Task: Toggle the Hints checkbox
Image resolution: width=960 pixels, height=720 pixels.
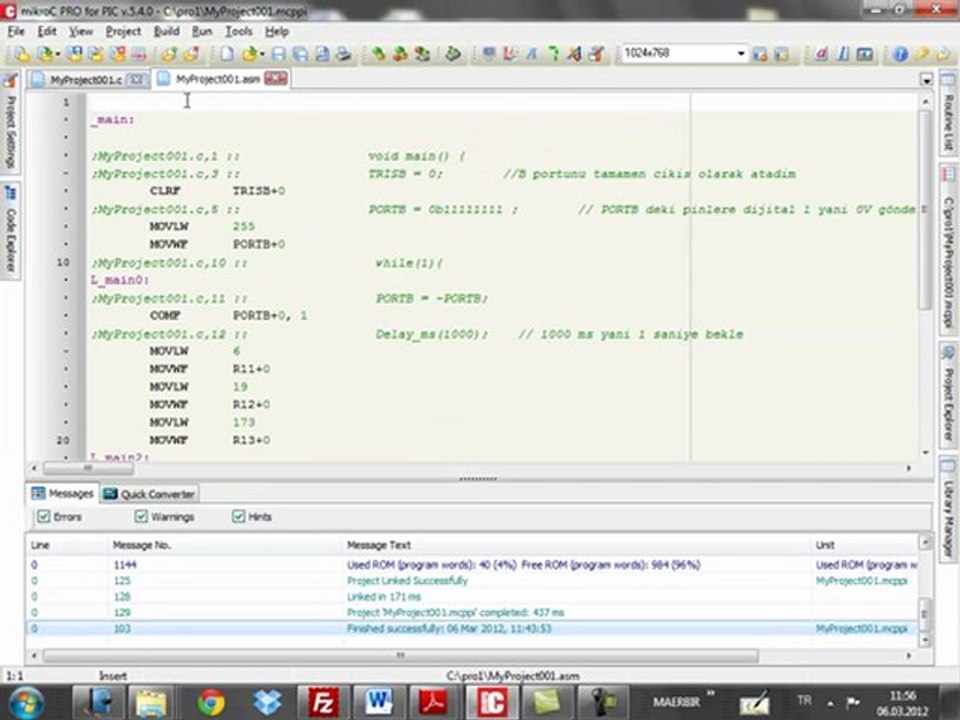Action: pyautogui.click(x=238, y=517)
